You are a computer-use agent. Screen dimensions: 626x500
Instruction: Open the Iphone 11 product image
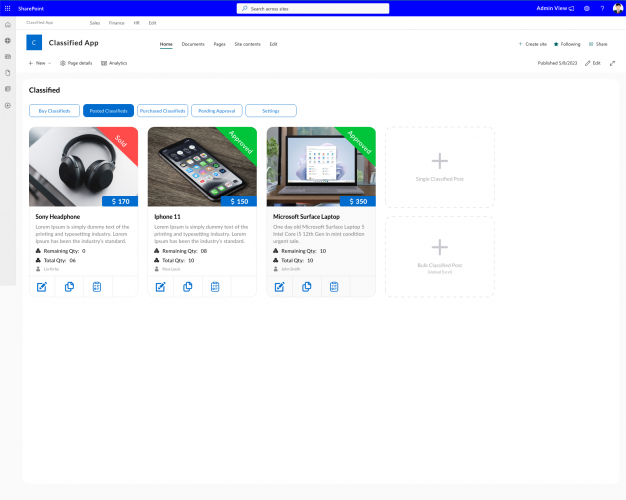202,167
